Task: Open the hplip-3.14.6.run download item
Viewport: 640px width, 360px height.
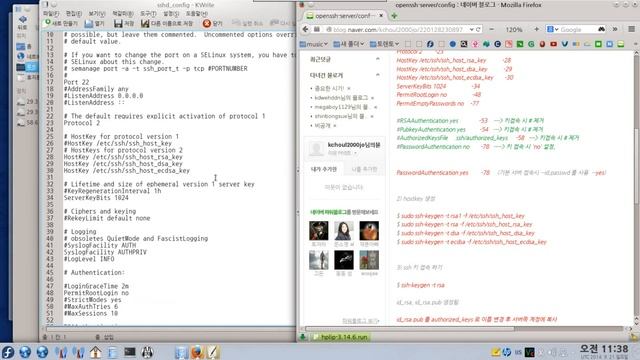Action: click(340, 337)
